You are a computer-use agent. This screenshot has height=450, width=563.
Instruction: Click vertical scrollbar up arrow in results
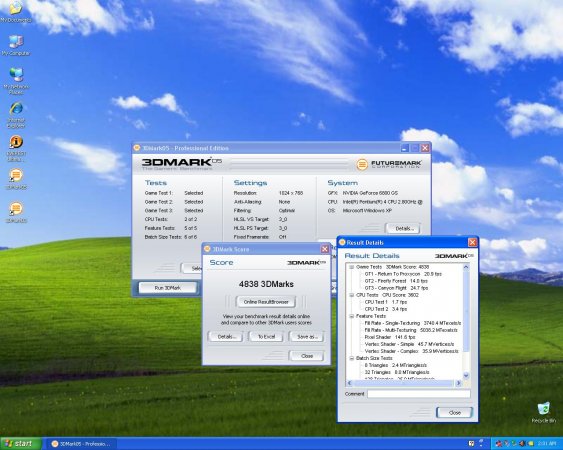466,267
